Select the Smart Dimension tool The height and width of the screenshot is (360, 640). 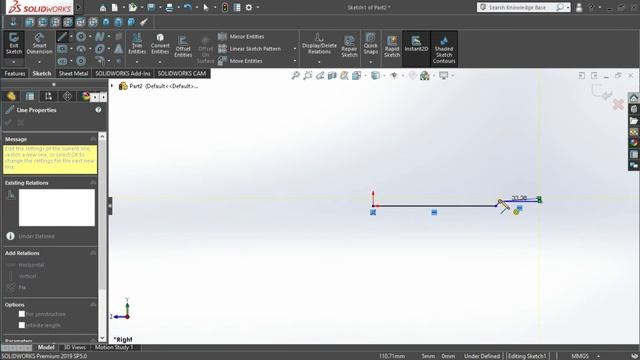(x=39, y=44)
